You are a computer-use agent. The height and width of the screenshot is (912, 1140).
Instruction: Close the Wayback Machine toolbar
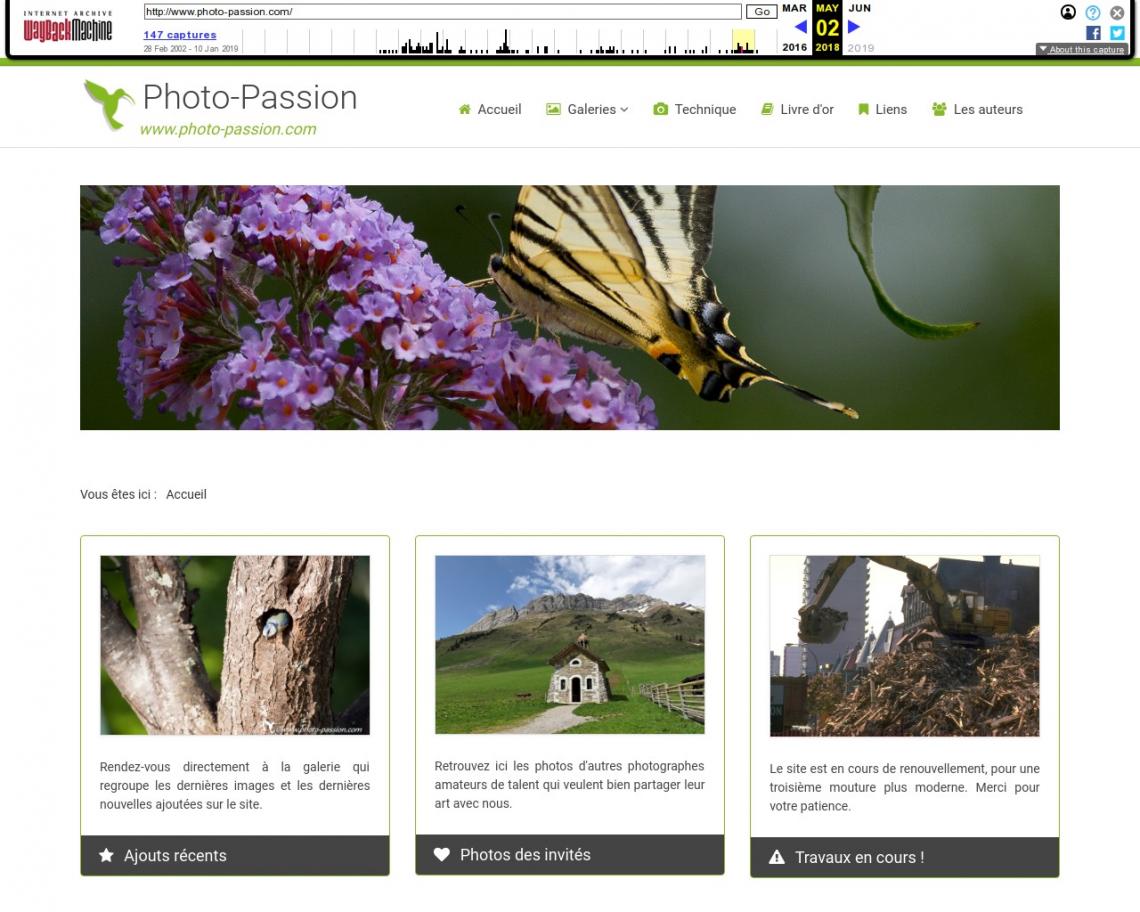coord(1117,12)
